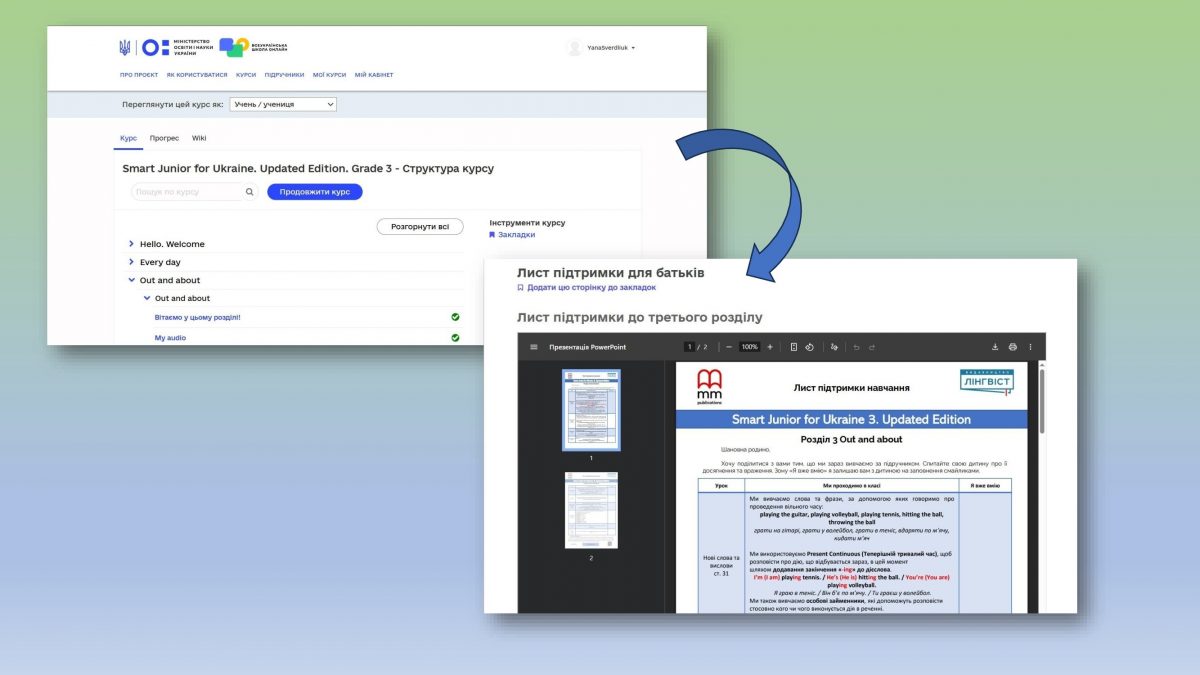This screenshot has height=675, width=1200.
Task: Open Вітаємо у цьому розділі! lesson link
Action: (197, 317)
